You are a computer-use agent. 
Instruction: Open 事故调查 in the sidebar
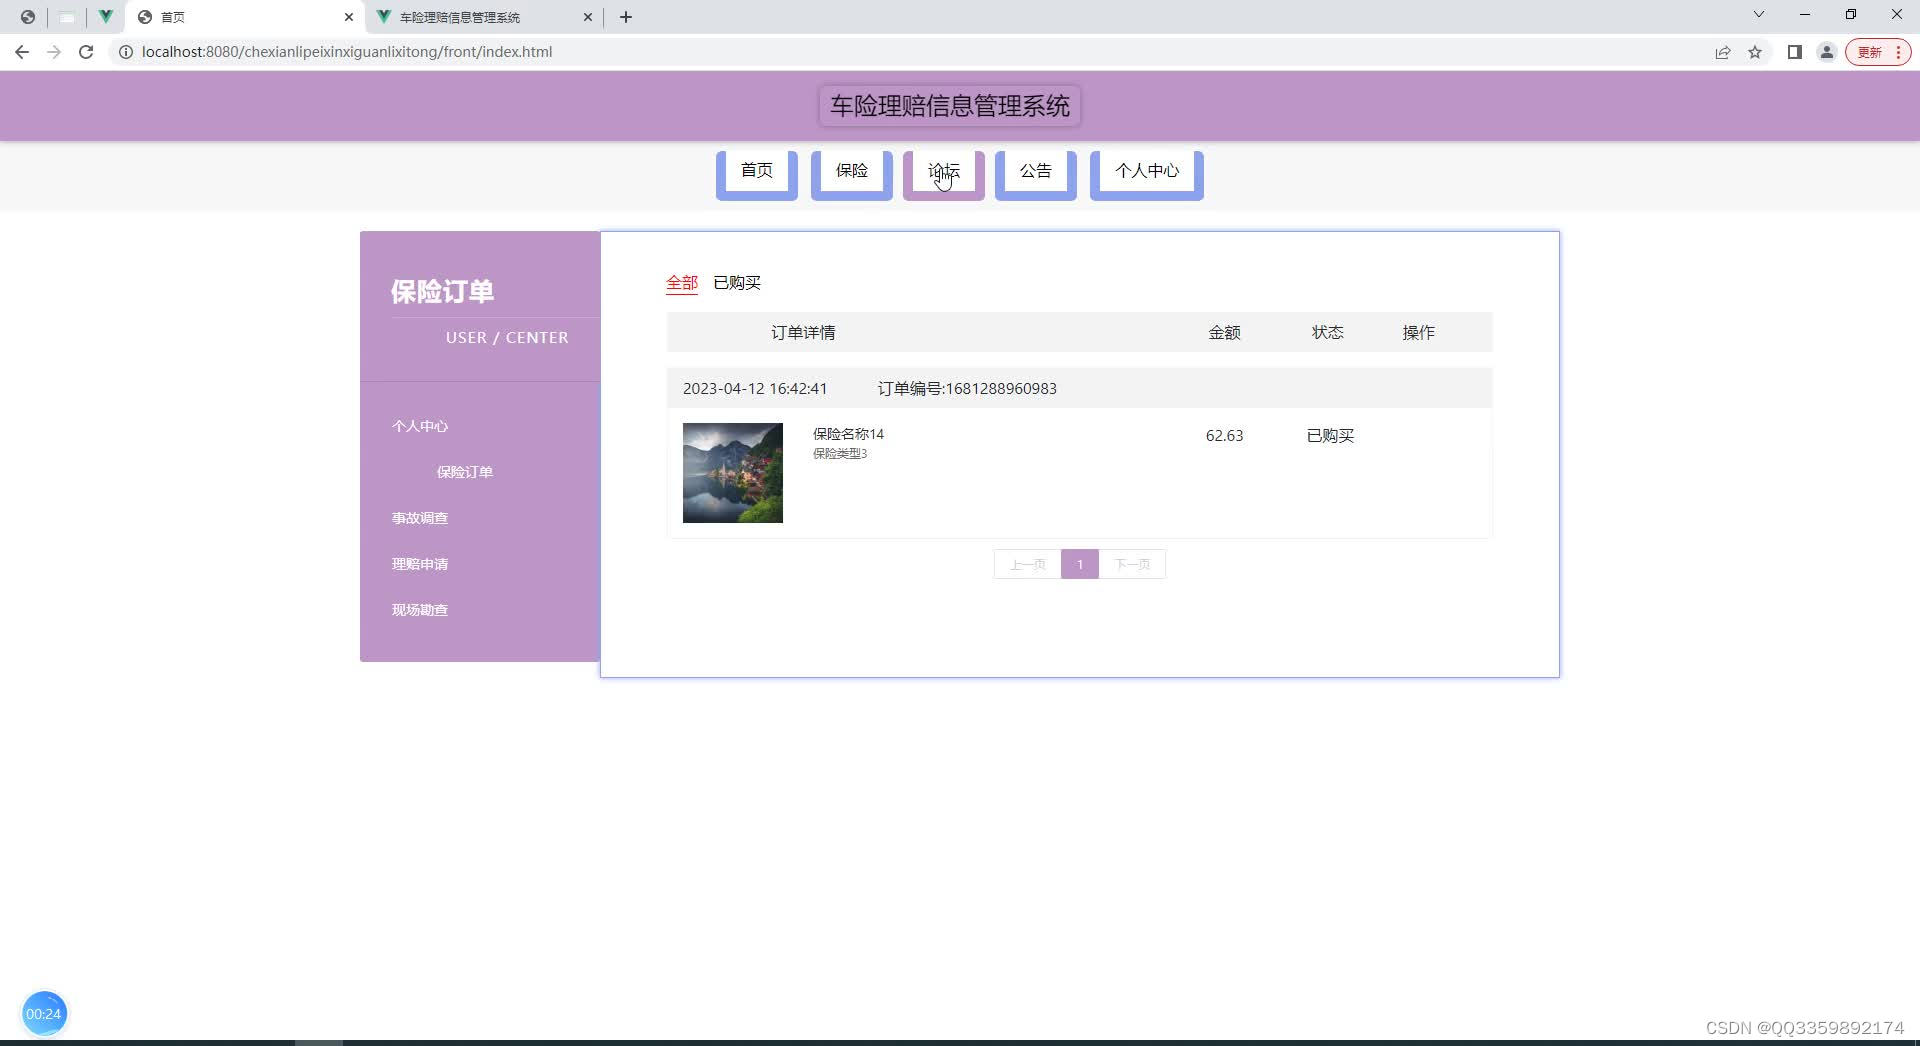click(x=420, y=518)
